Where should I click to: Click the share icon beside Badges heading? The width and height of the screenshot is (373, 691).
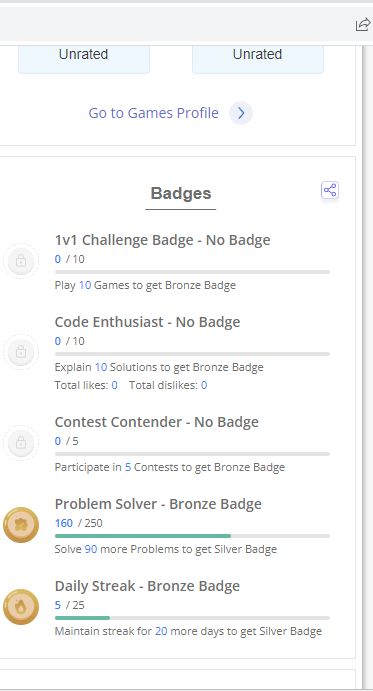[330, 190]
